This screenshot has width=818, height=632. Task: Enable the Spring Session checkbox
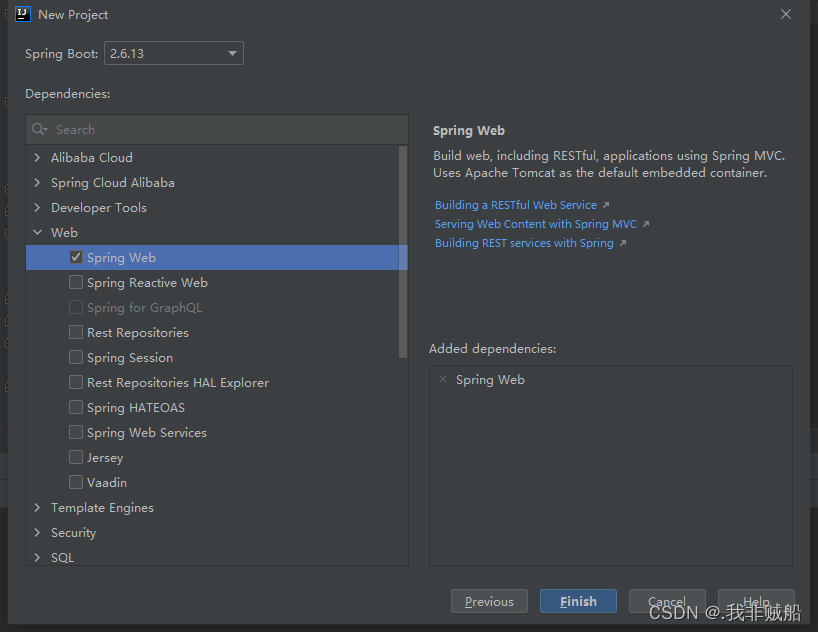tap(76, 357)
